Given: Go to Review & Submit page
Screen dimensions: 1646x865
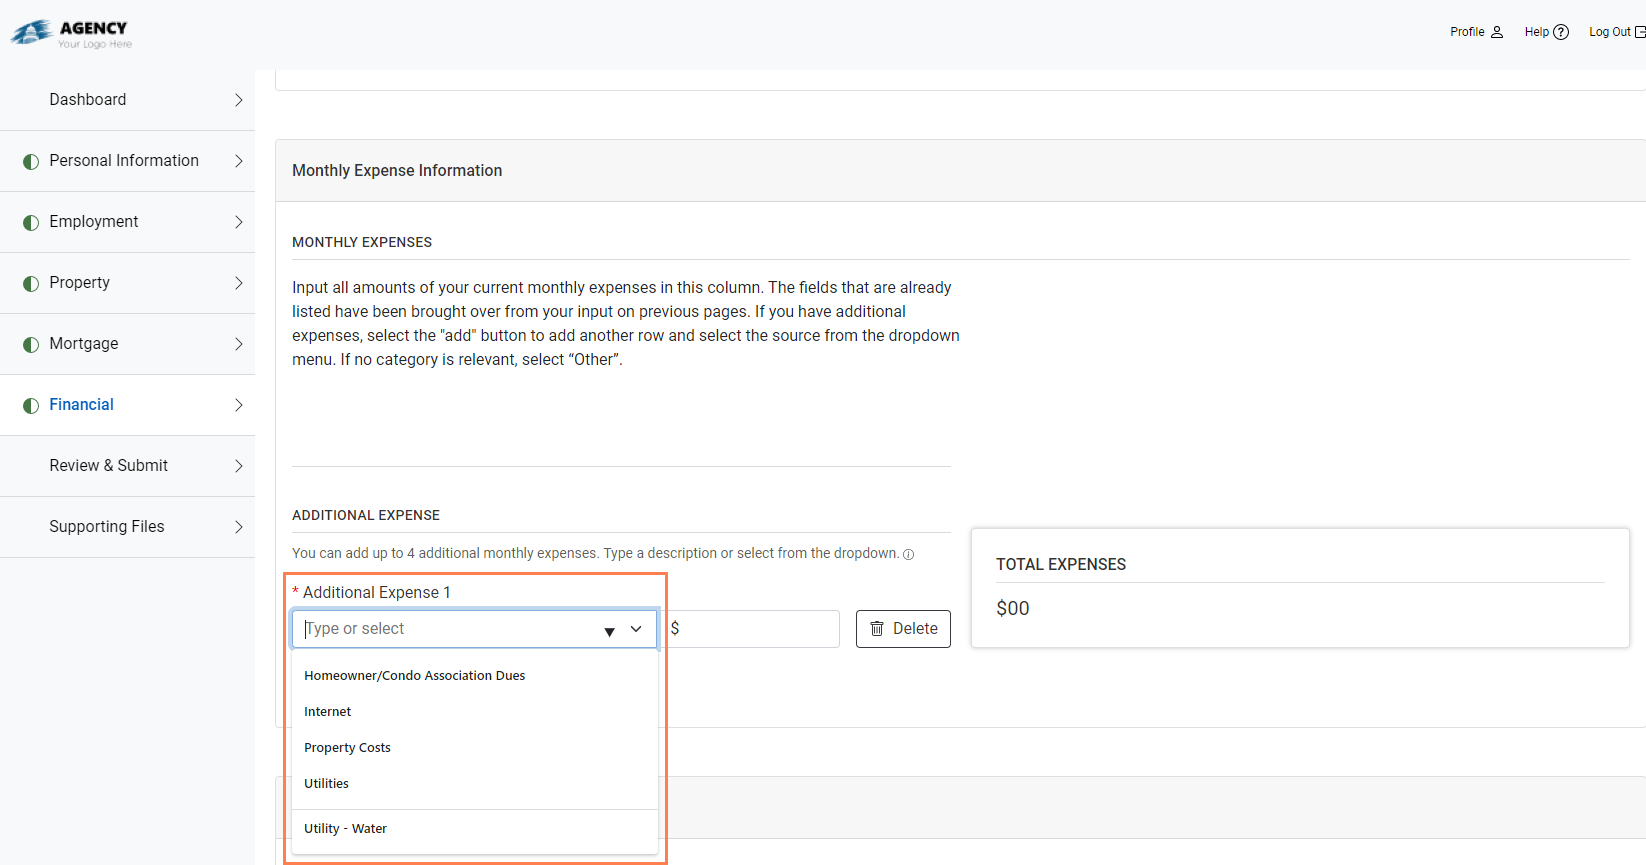Looking at the screenshot, I should coord(108,466).
